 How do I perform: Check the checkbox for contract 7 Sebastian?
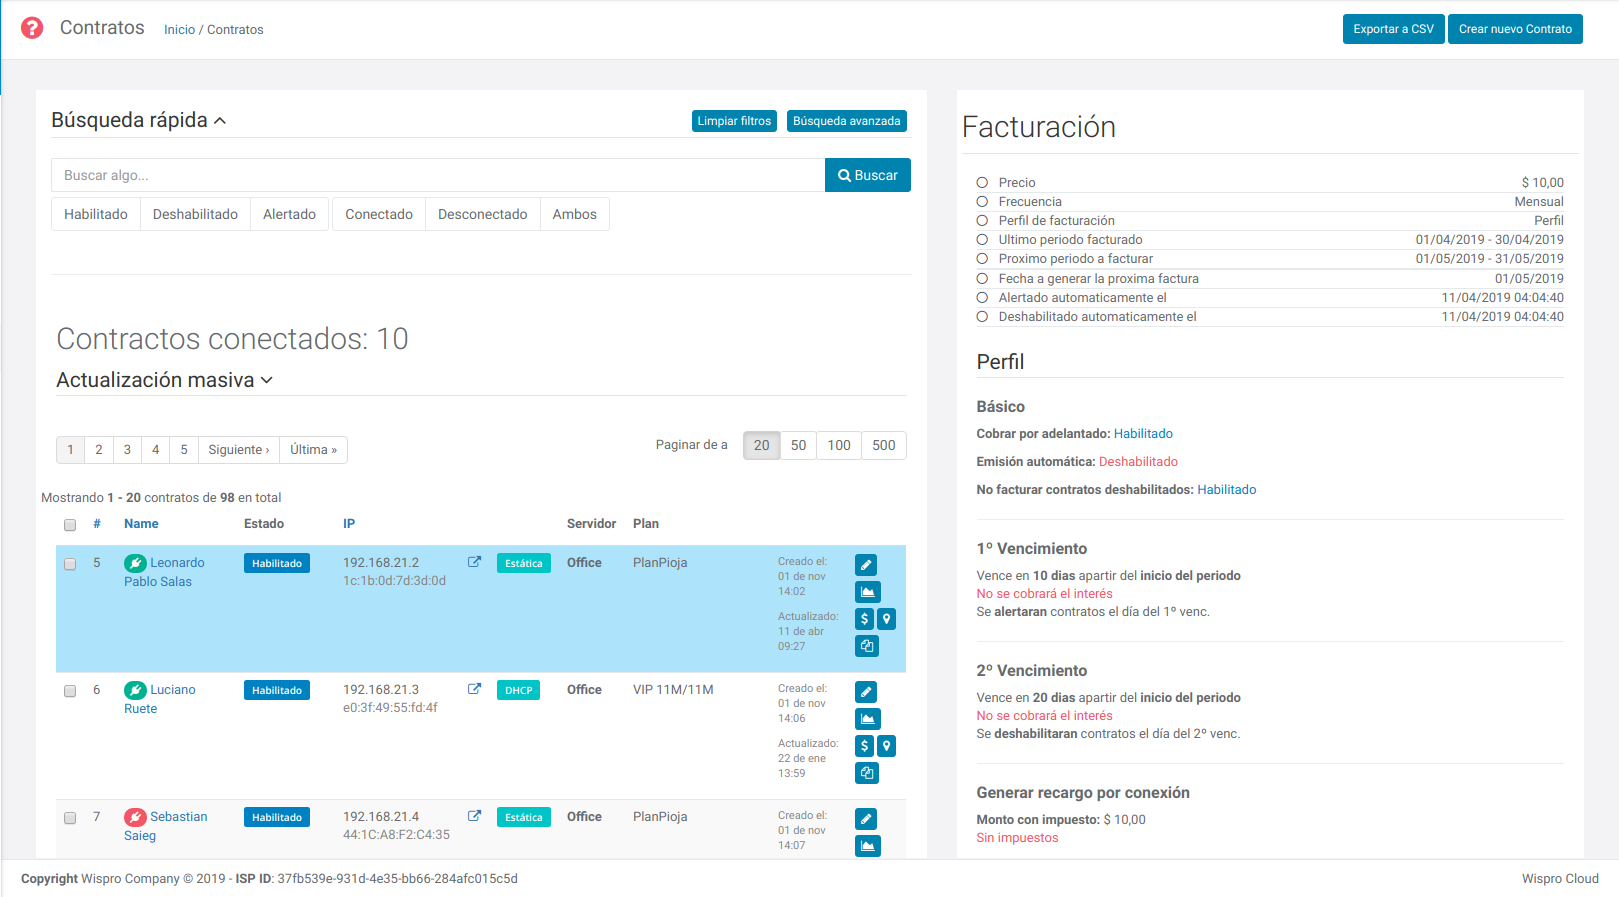click(70, 818)
